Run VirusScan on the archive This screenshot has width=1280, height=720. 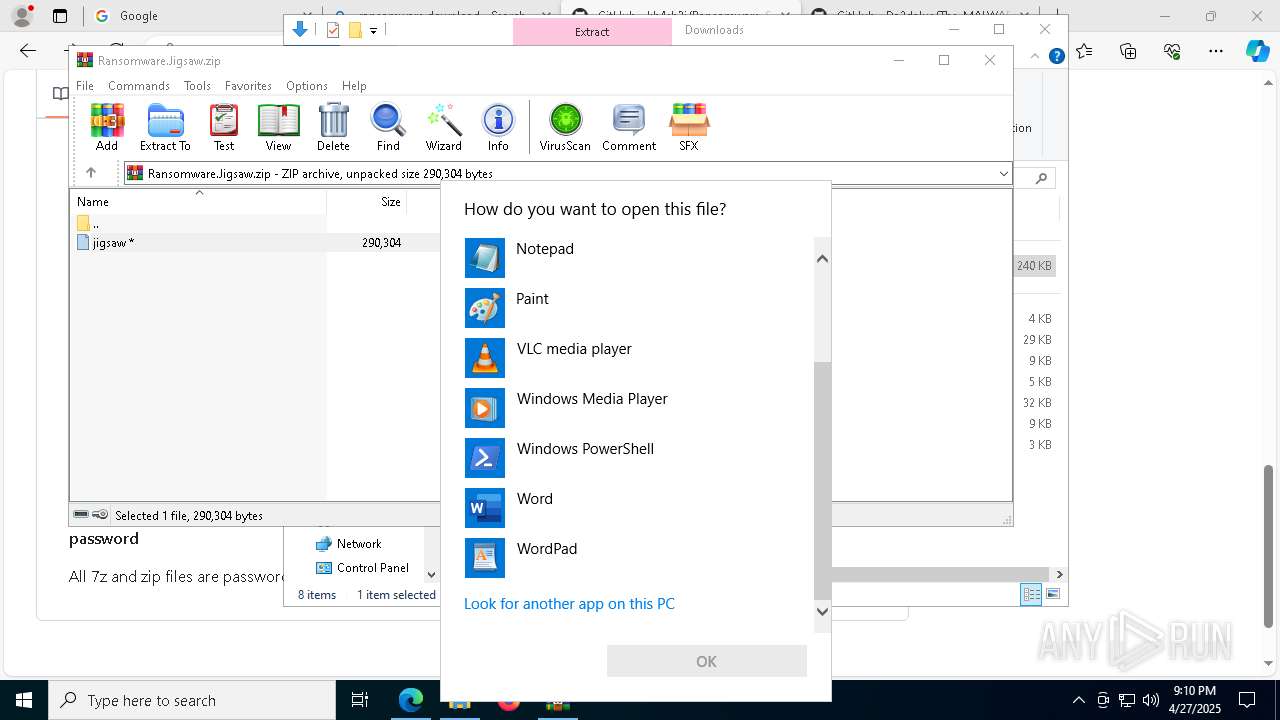click(x=565, y=127)
